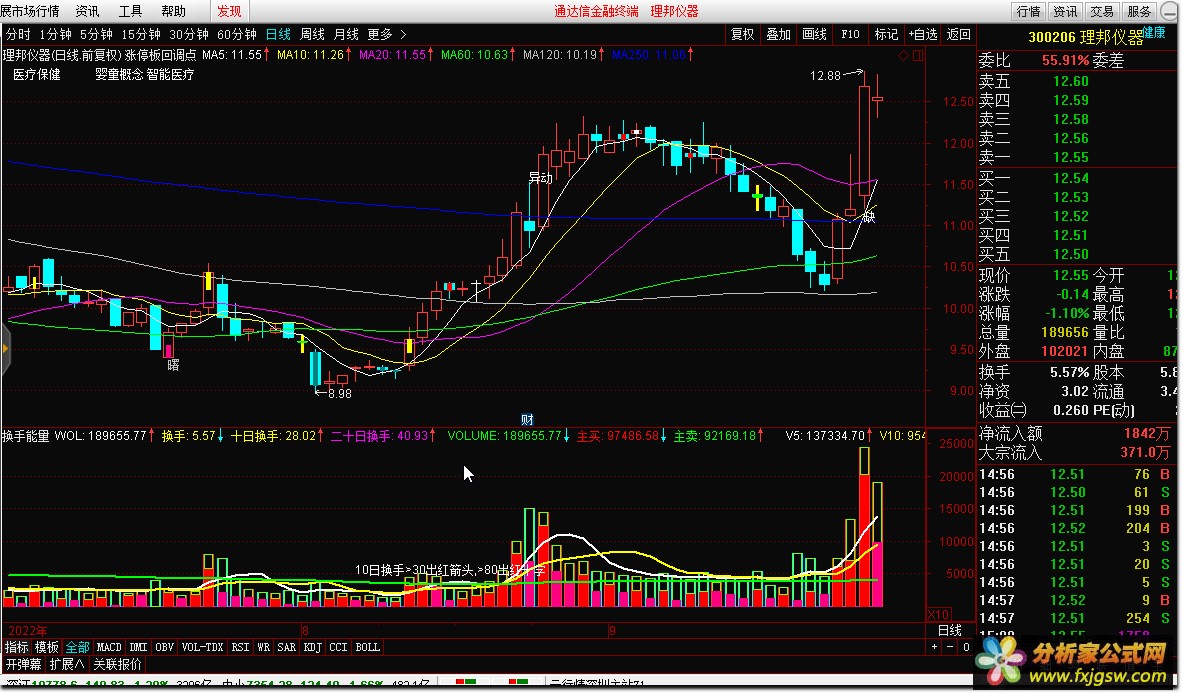Image resolution: width=1183 pixels, height=693 pixels.
Task: Zoom in with the plus button
Action: [935, 647]
